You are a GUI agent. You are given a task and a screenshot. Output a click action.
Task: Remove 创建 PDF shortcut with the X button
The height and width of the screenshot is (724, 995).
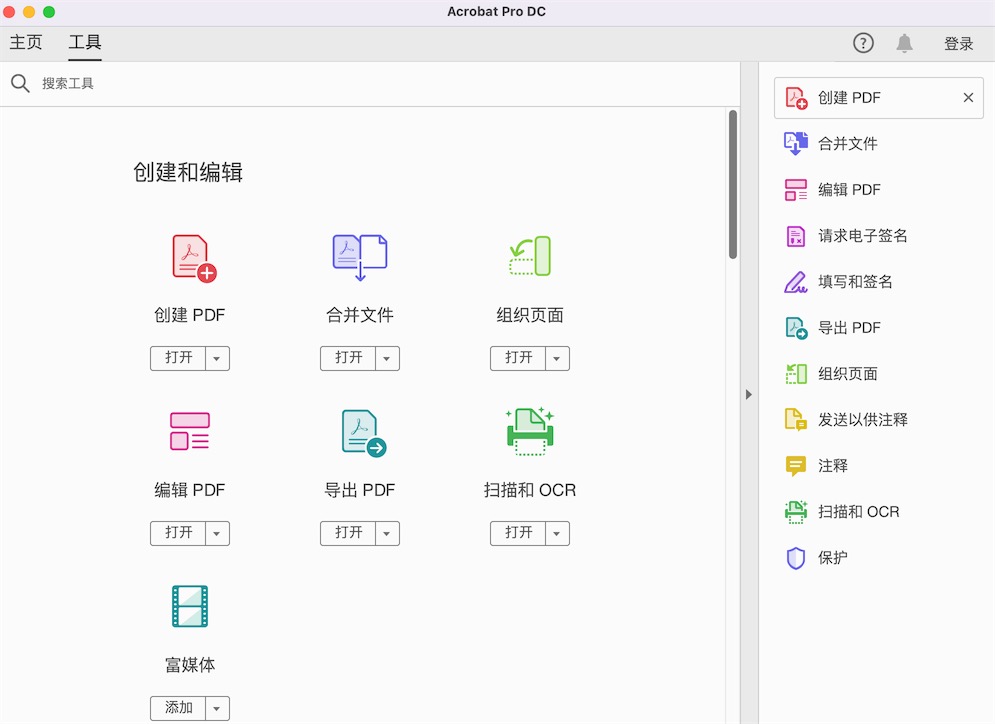968,98
